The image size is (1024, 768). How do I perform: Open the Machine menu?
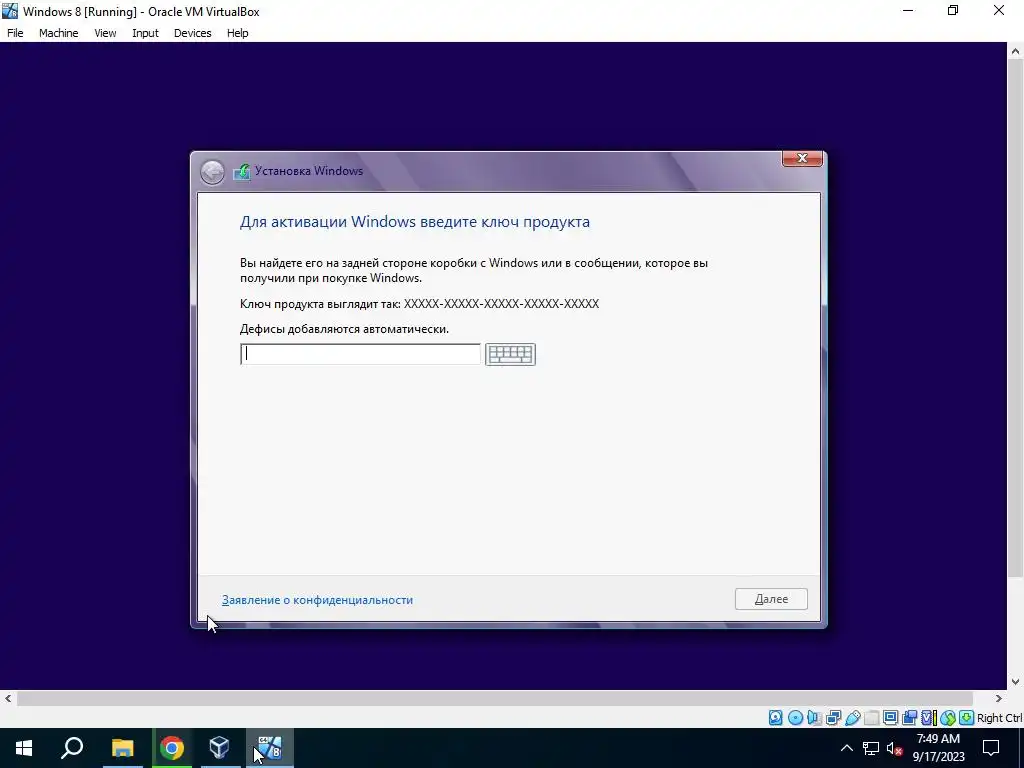[x=58, y=33]
